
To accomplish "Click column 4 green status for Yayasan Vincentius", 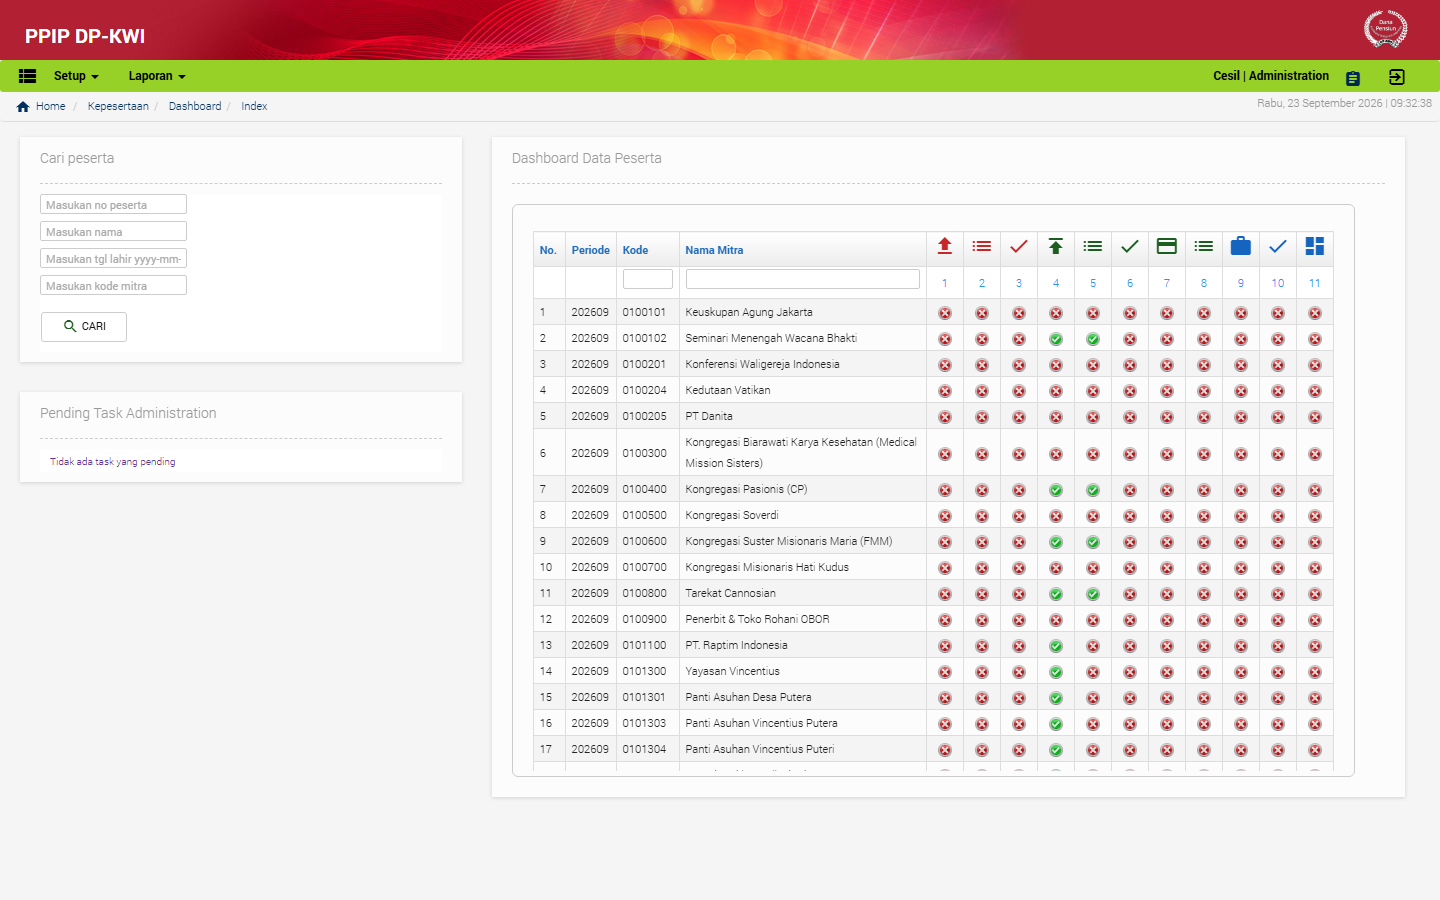I will 1056,672.
